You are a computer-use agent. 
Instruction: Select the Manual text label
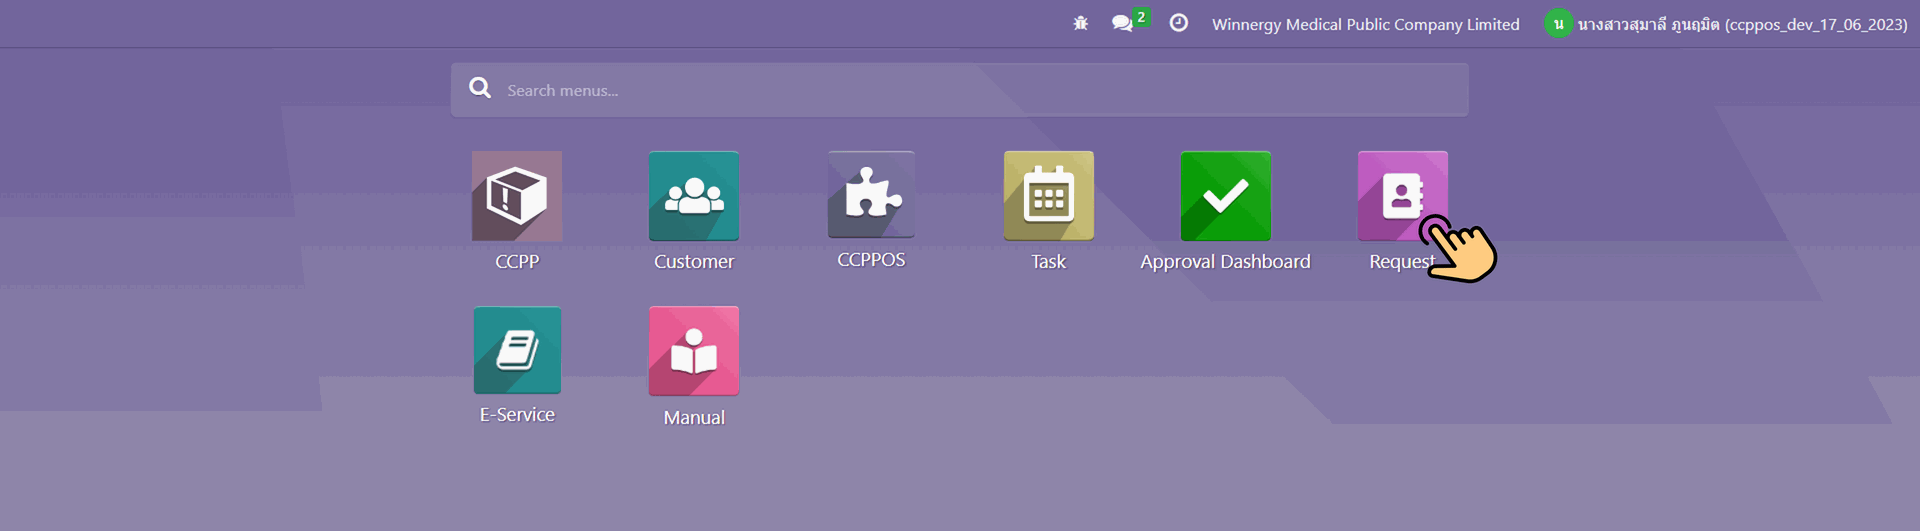[x=694, y=418]
